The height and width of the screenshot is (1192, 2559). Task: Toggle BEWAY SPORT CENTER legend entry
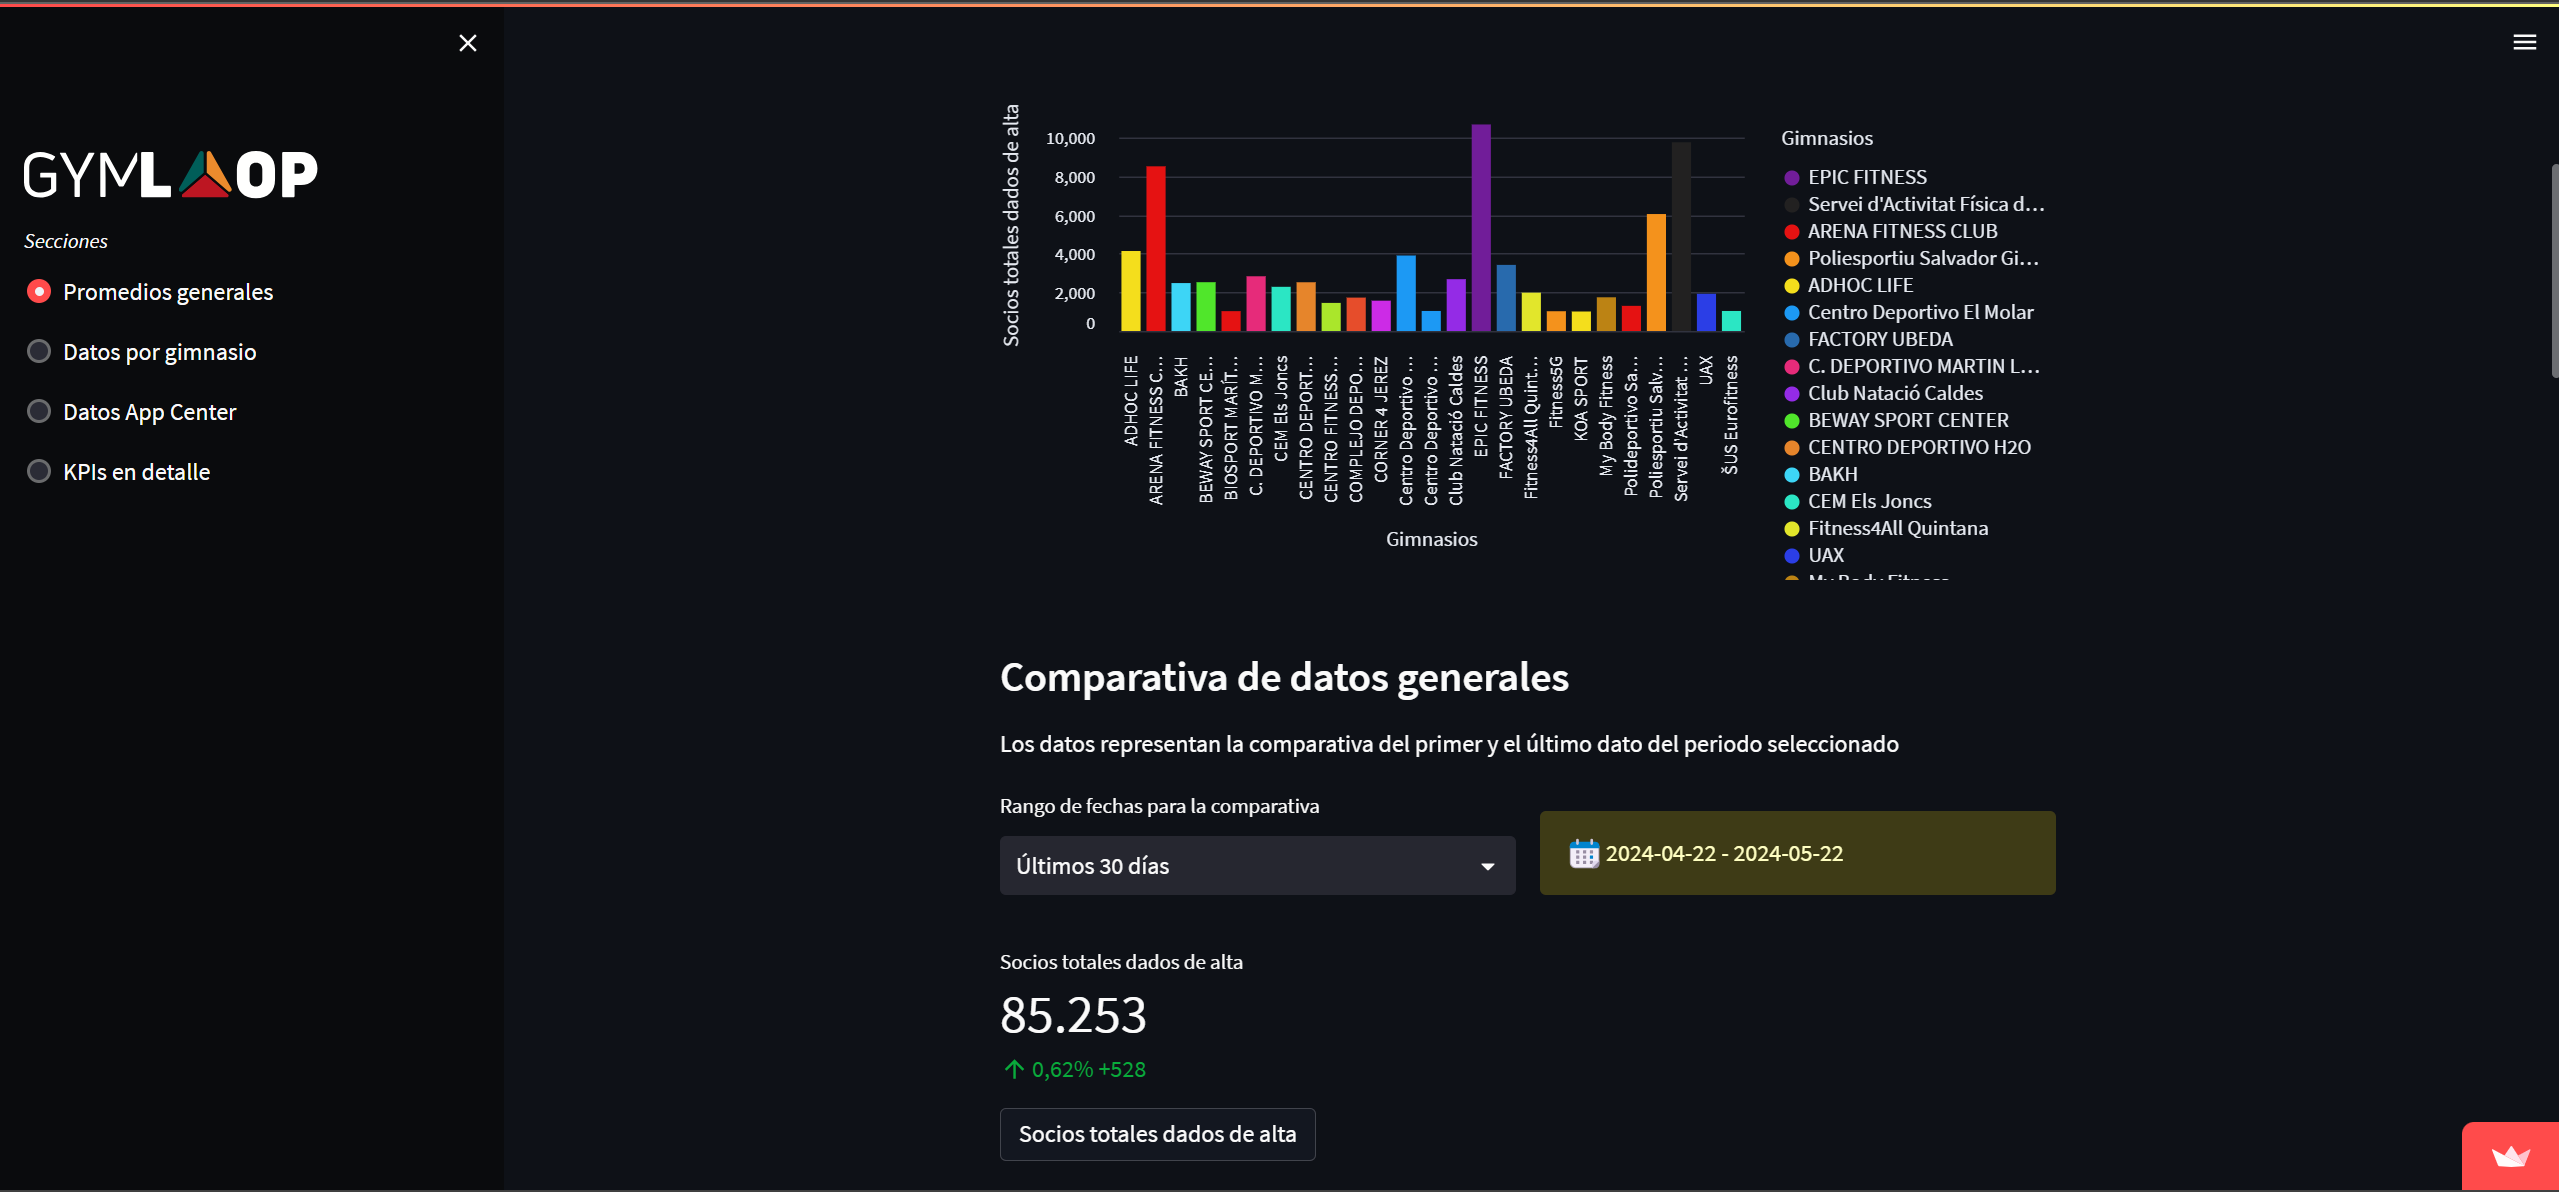[x=1897, y=420]
